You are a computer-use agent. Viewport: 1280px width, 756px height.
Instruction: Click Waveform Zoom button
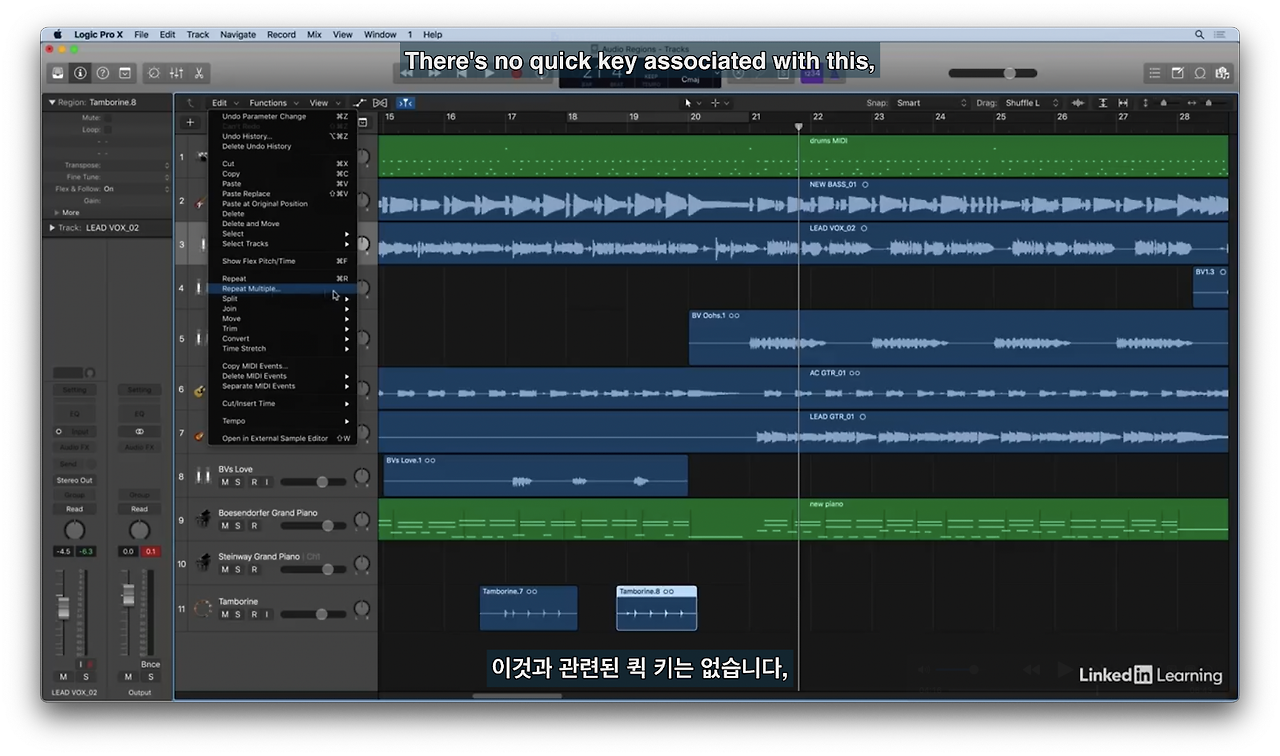pos(1078,103)
